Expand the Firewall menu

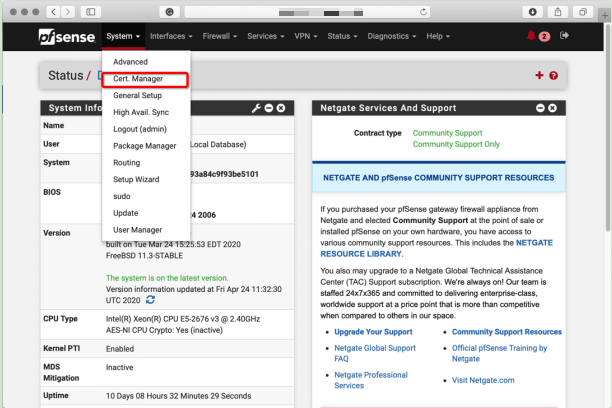pos(220,36)
